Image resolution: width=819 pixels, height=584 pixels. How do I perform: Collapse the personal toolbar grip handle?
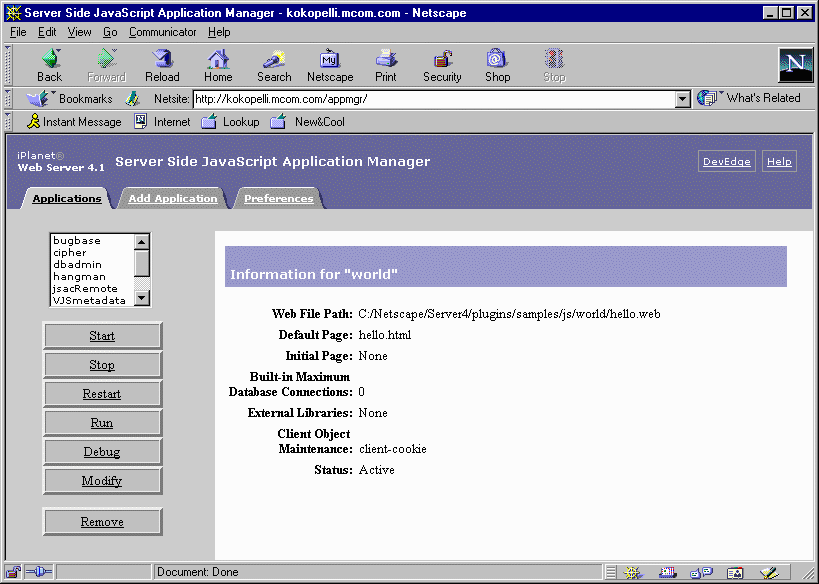[8, 121]
